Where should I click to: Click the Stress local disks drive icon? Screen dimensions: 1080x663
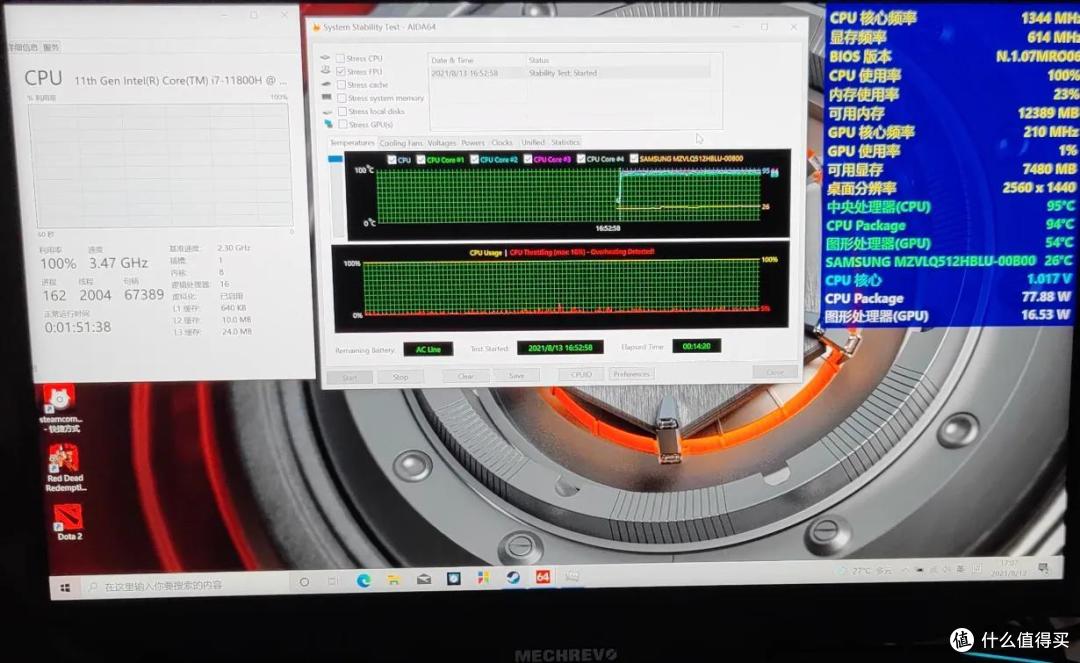click(328, 111)
